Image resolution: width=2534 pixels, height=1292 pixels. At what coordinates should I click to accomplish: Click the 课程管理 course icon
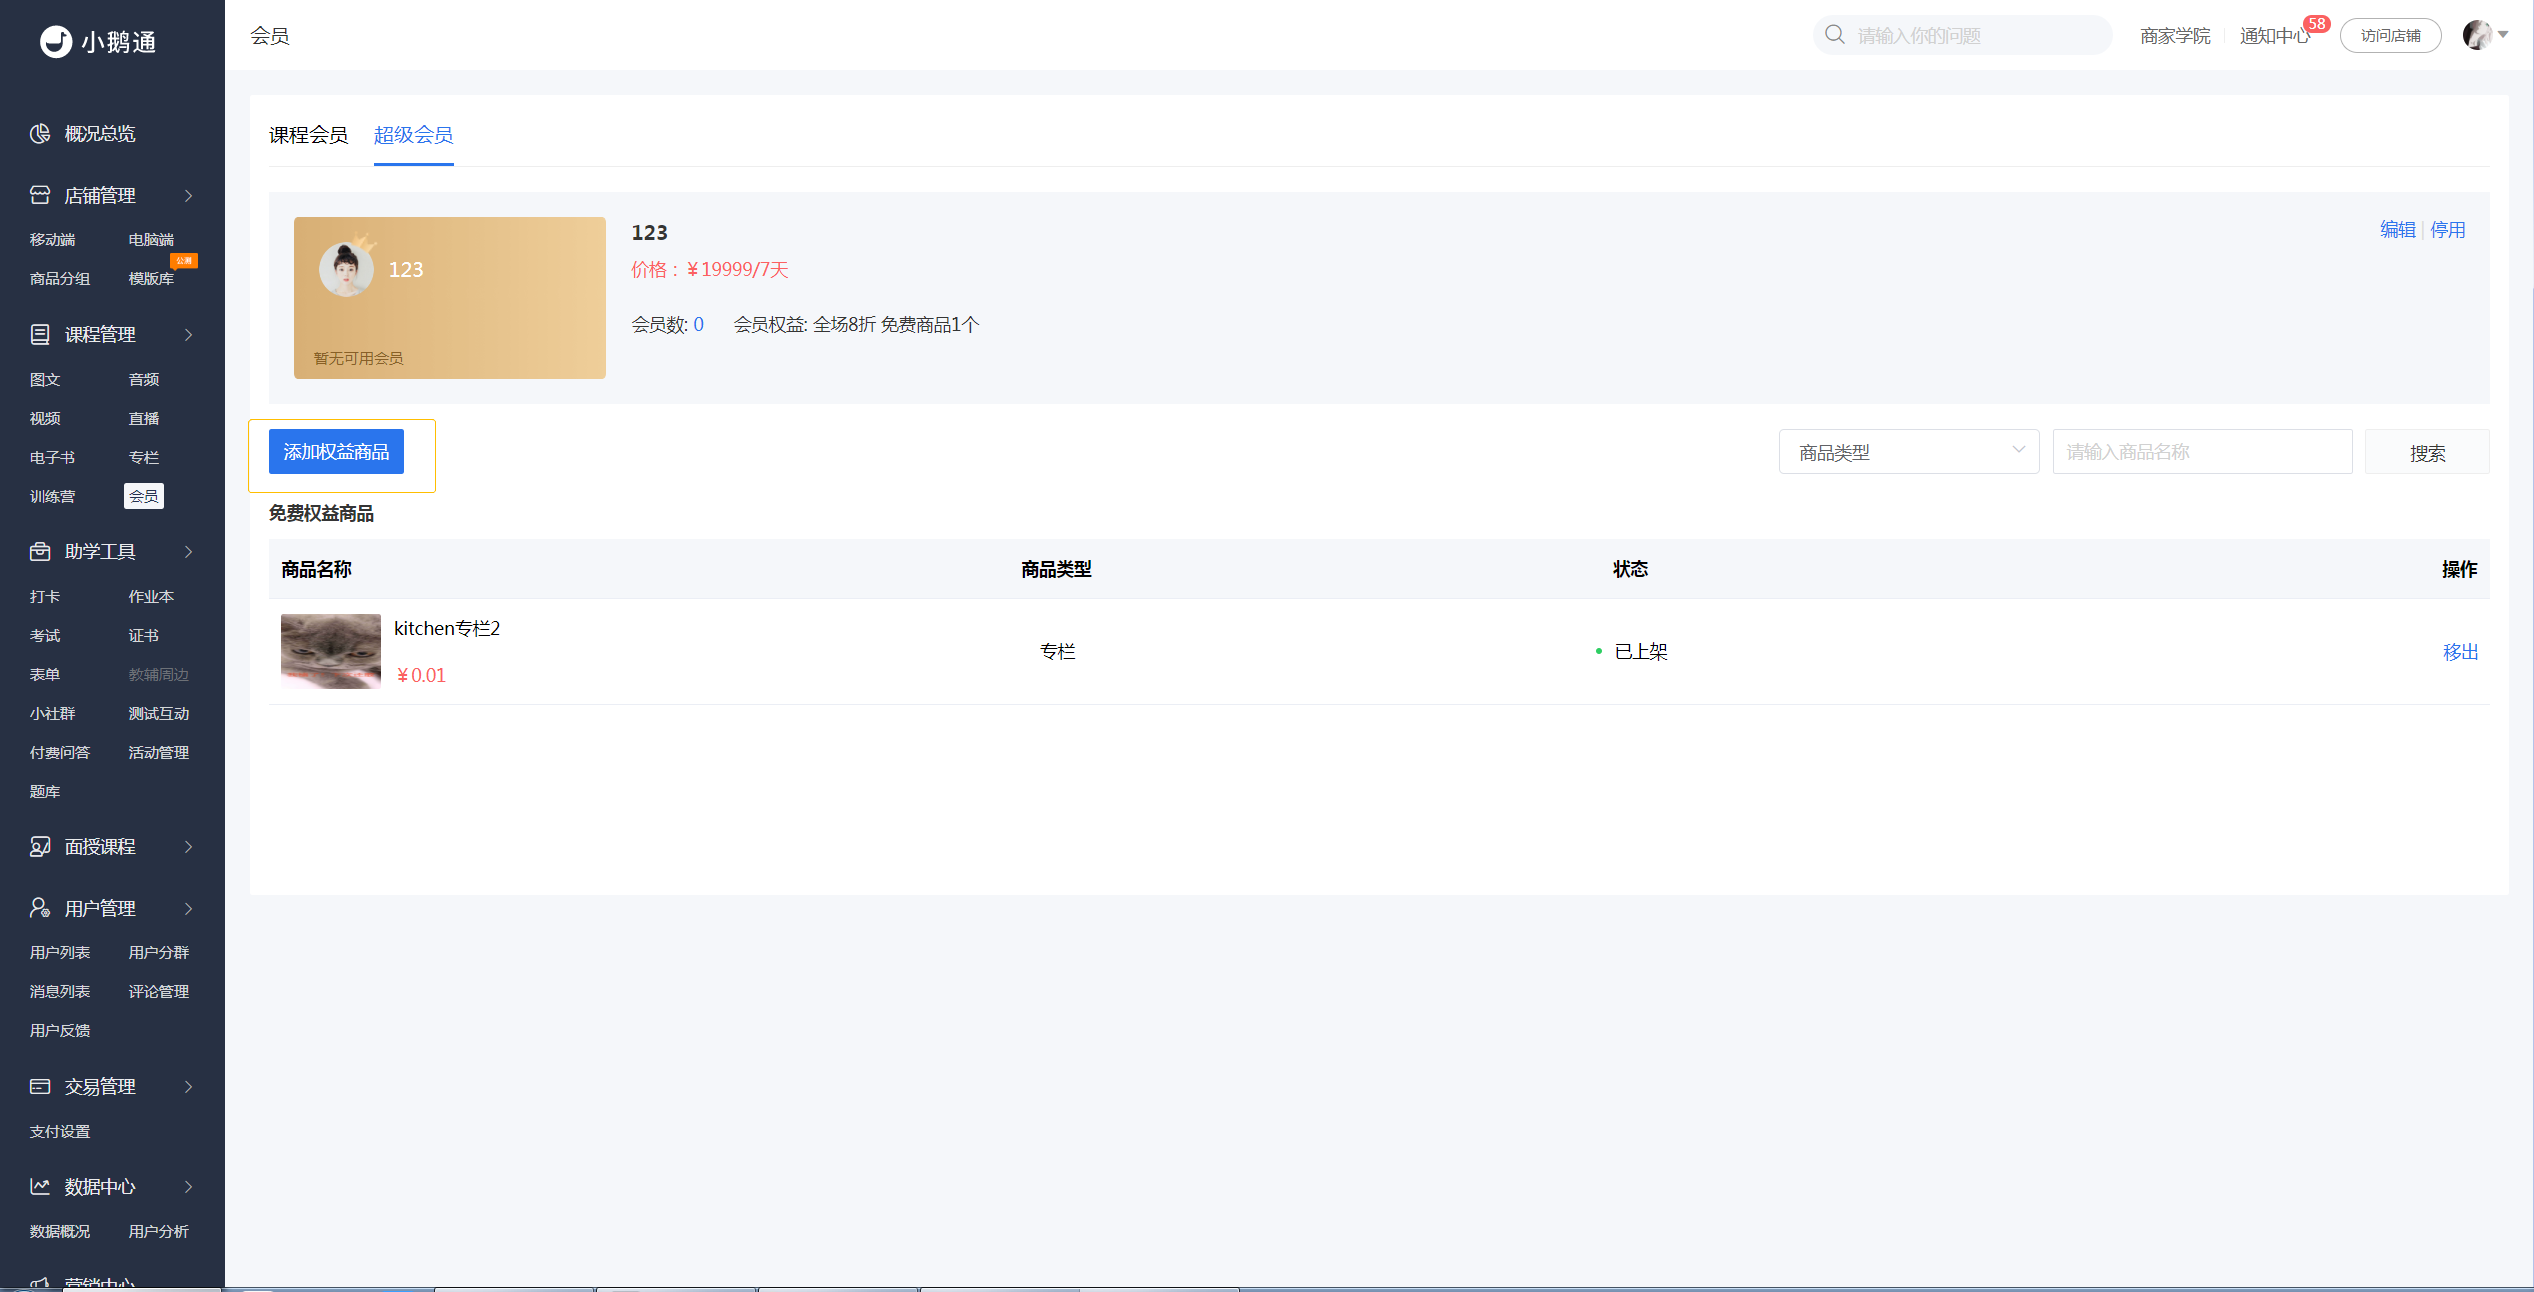pos(40,334)
